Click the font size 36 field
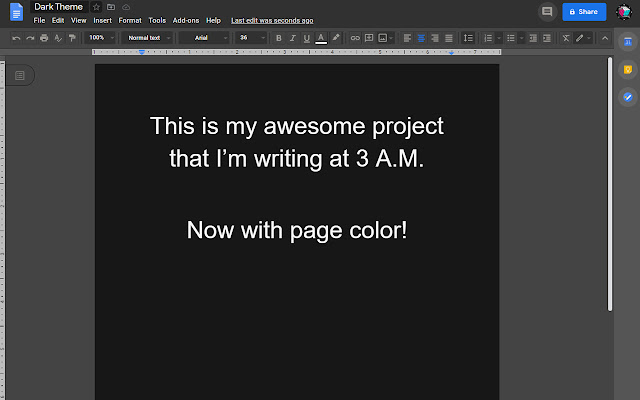 point(245,38)
